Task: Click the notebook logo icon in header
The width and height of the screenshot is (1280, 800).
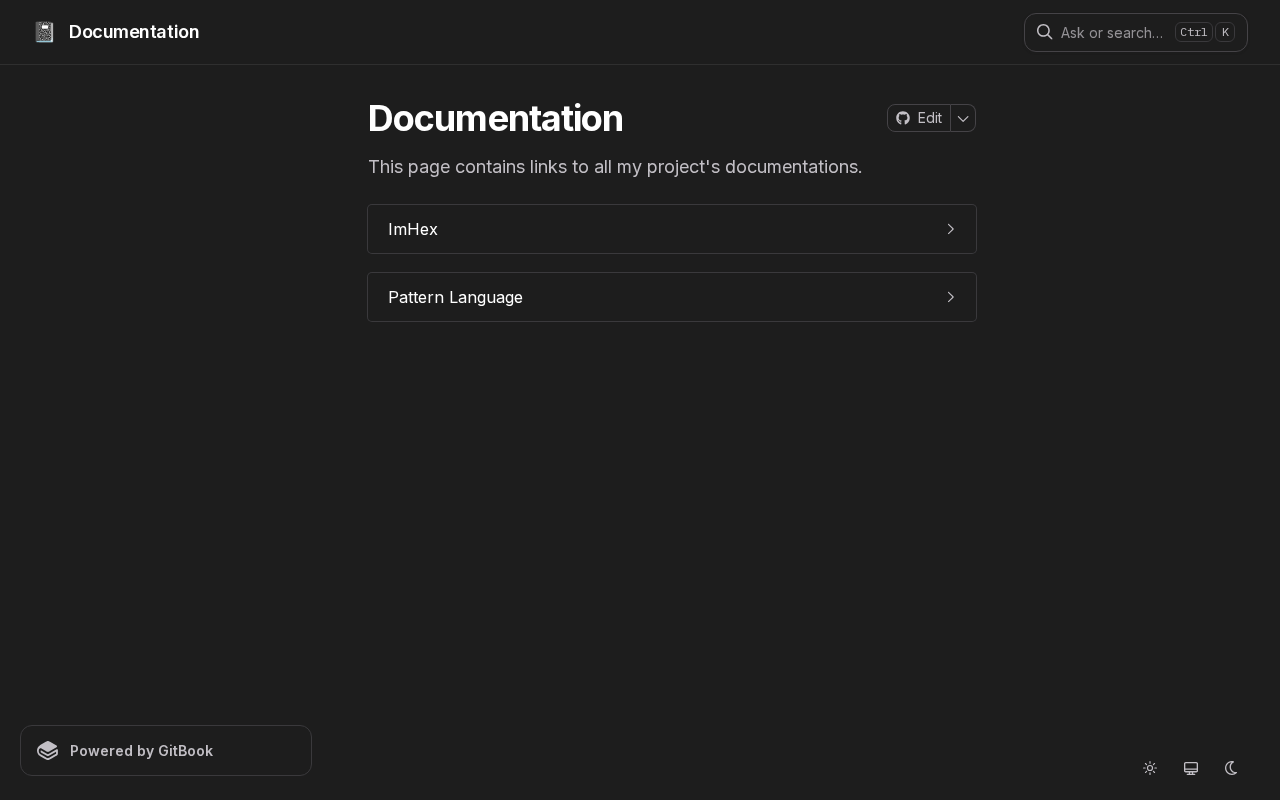Action: point(44,32)
